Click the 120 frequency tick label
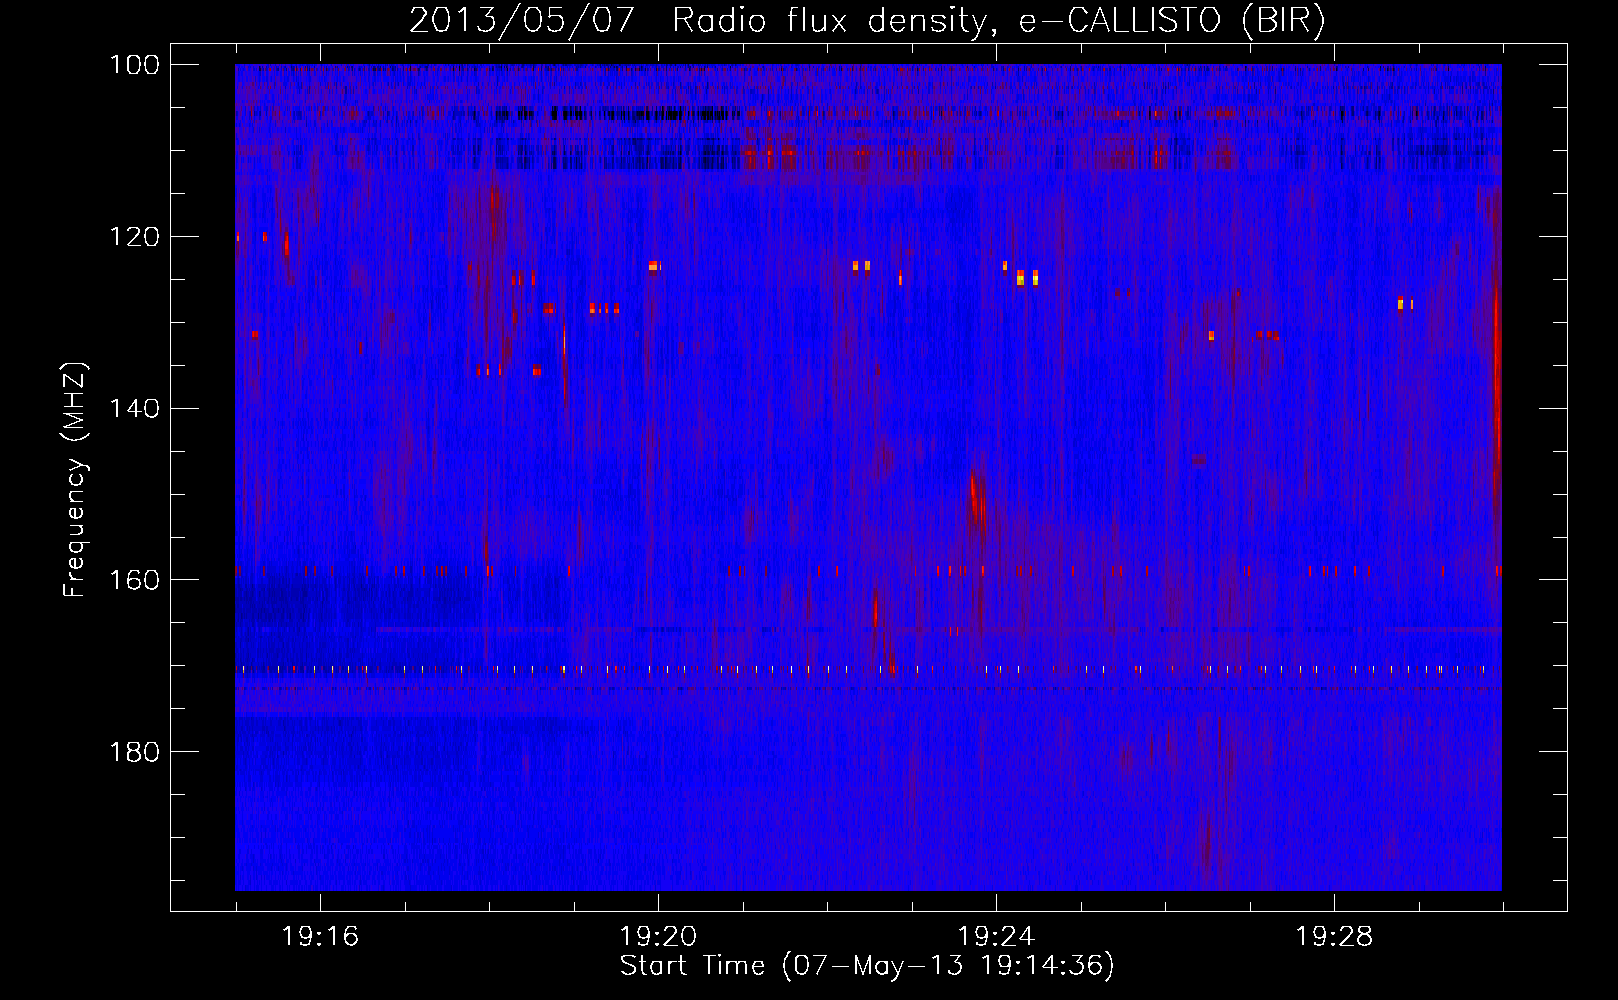Image resolution: width=1618 pixels, height=1000 pixels. [134, 236]
